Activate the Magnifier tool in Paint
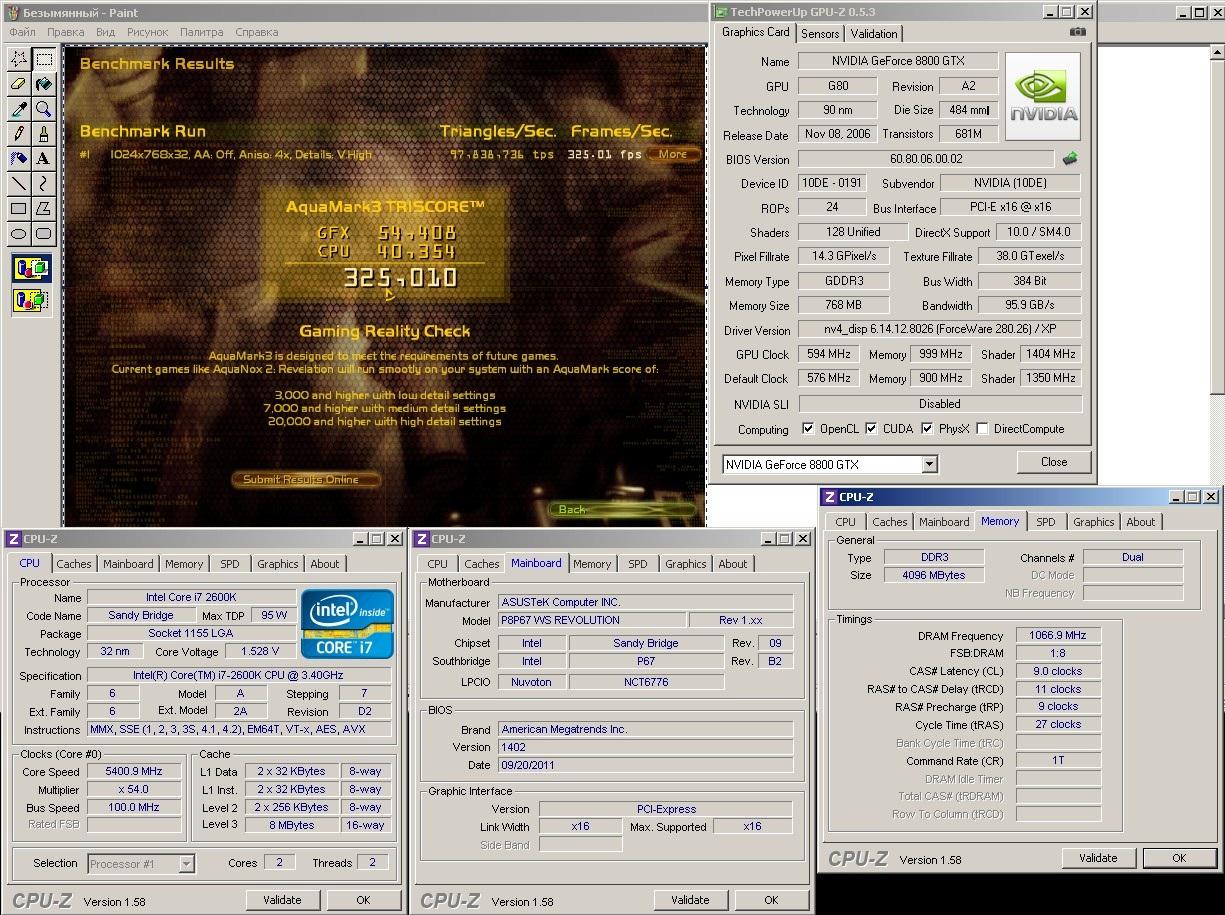Screen dimensions: 1225x915 tap(44, 109)
